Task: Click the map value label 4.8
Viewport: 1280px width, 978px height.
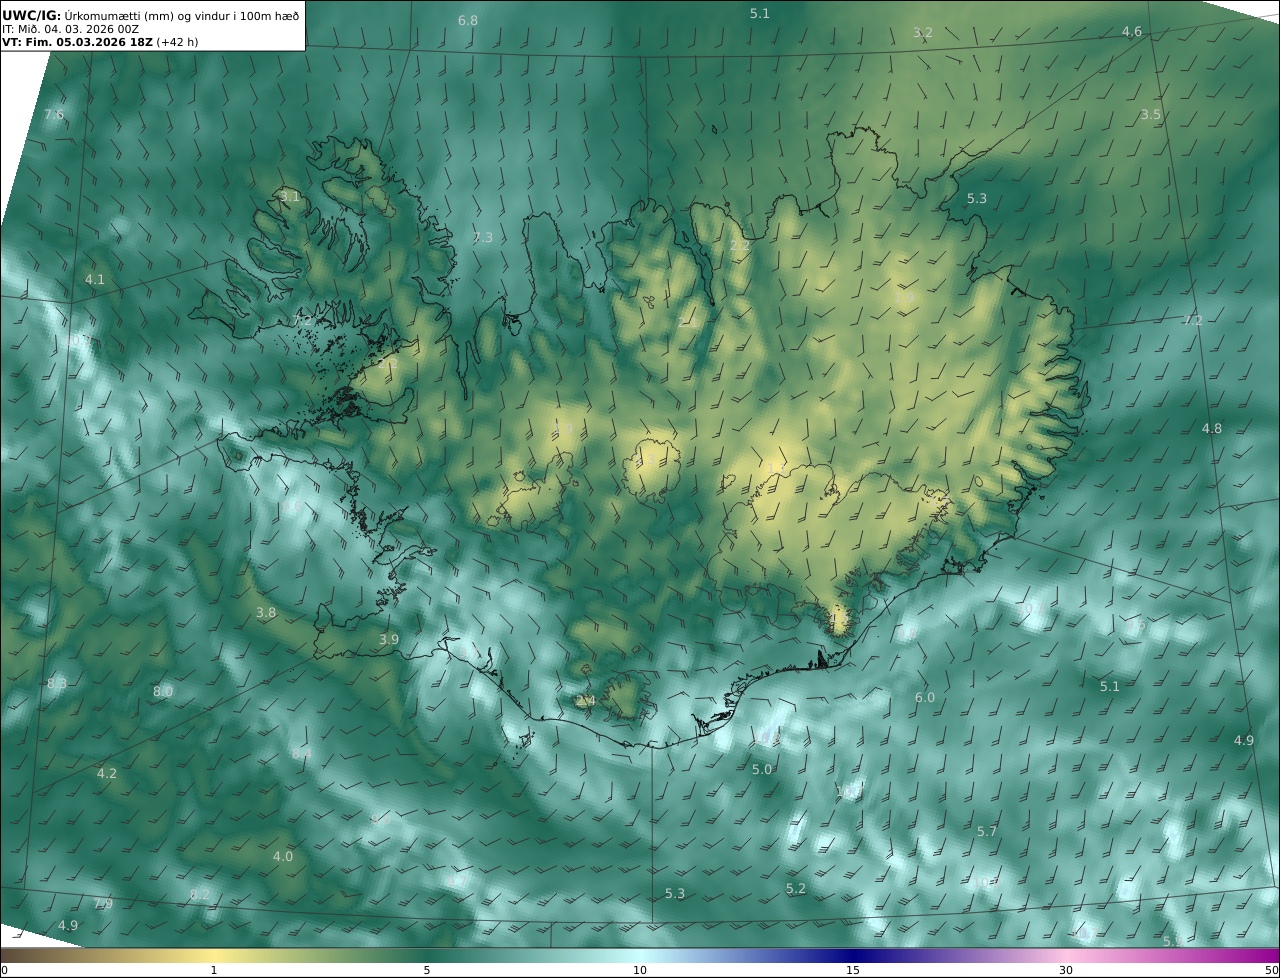Action: [1212, 429]
